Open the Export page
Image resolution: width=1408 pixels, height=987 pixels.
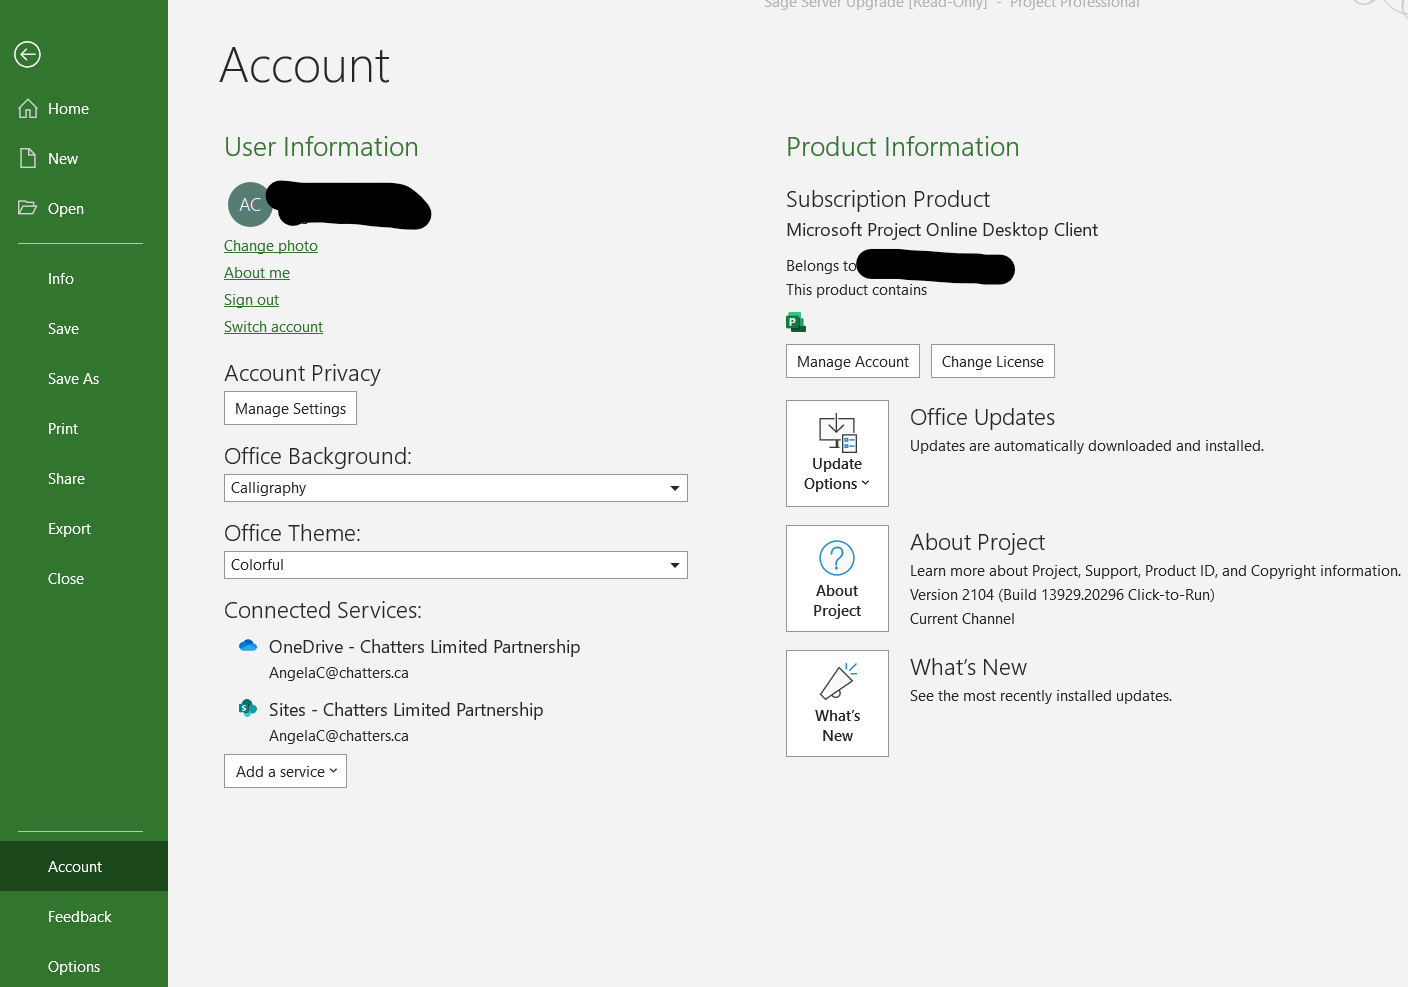84,529
